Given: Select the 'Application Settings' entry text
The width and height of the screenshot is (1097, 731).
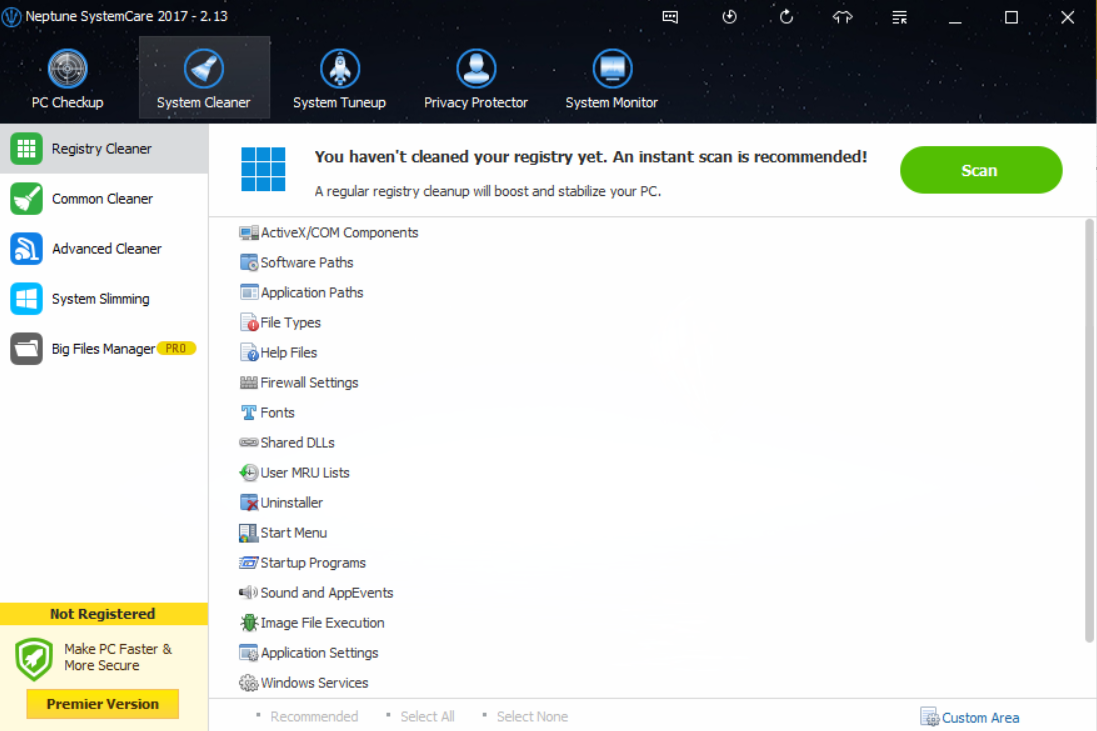Looking at the screenshot, I should (319, 653).
